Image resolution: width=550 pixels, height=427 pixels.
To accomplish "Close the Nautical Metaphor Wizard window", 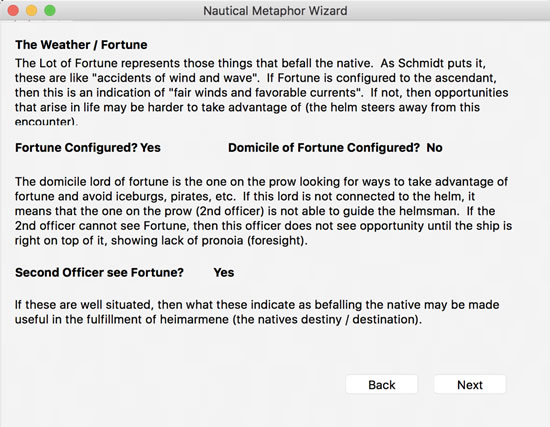I will pyautogui.click(x=13, y=11).
